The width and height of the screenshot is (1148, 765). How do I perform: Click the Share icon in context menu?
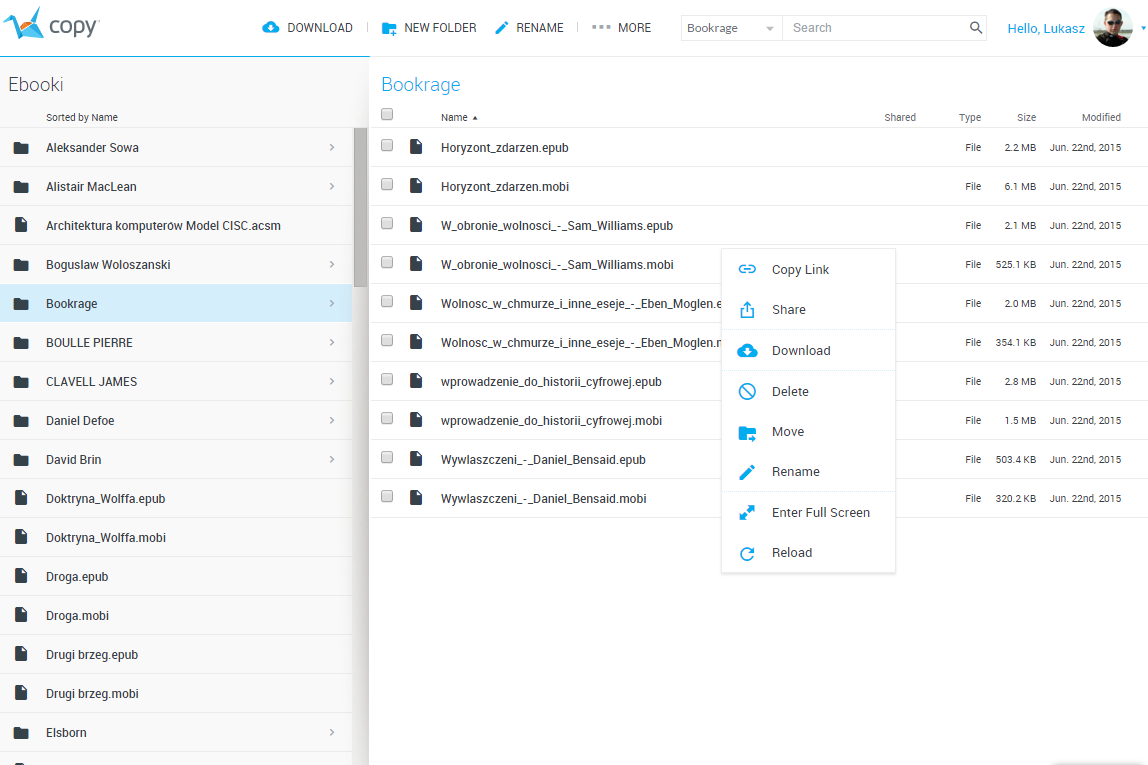(747, 310)
